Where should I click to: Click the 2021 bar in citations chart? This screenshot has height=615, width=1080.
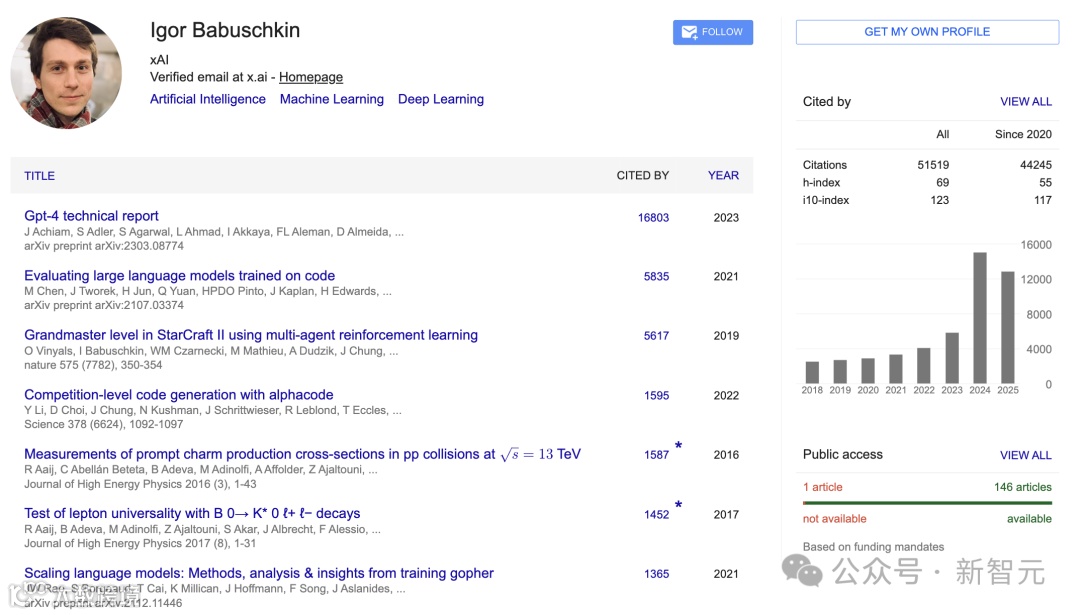coord(895,369)
